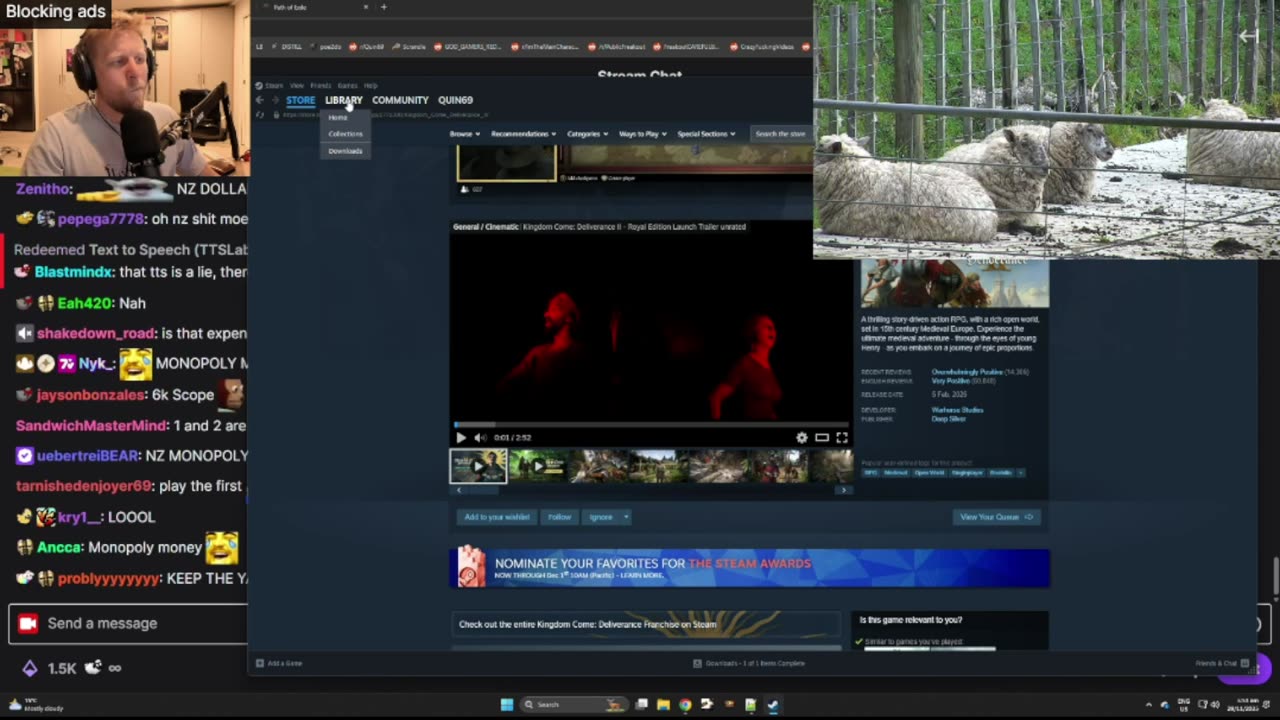The width and height of the screenshot is (1280, 720).
Task: Open Help menu in Steam
Action: (371, 86)
